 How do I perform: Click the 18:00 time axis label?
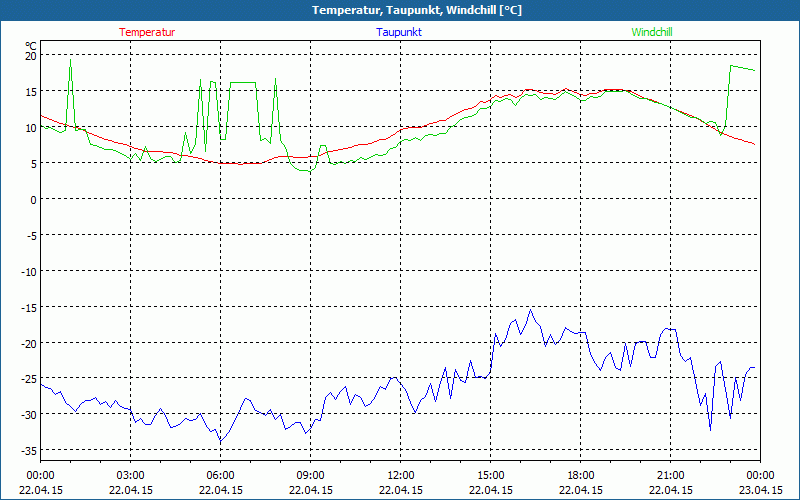point(581,476)
